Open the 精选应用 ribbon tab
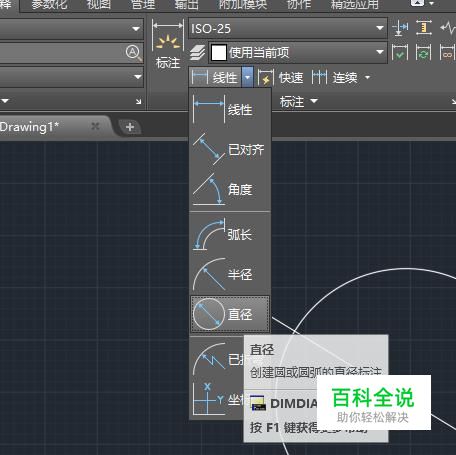Viewport: 456px width, 455px height. coord(355,5)
